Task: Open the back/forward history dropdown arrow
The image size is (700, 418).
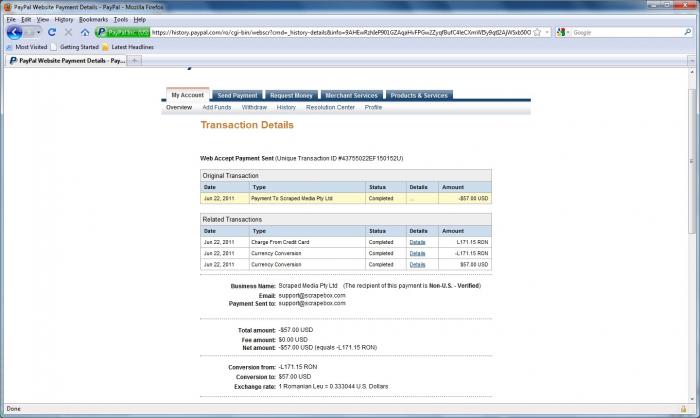Action: click(38, 33)
